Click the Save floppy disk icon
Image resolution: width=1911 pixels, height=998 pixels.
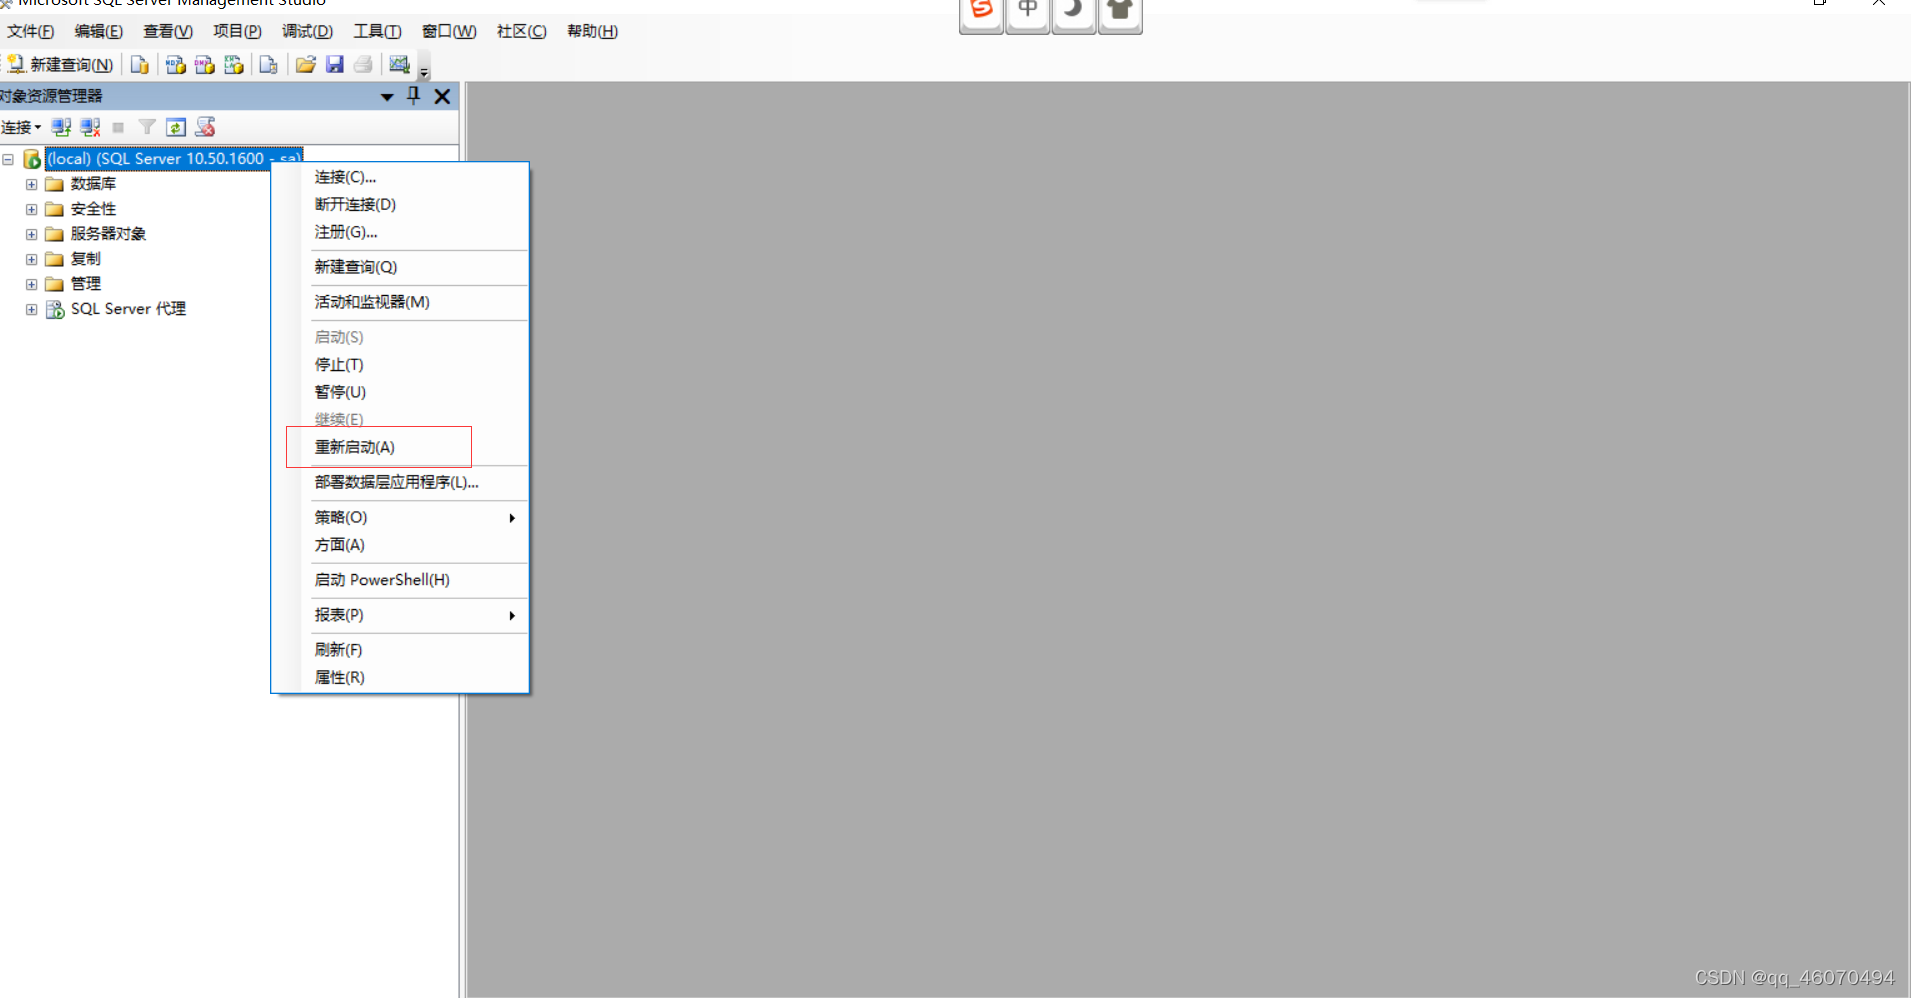(335, 65)
